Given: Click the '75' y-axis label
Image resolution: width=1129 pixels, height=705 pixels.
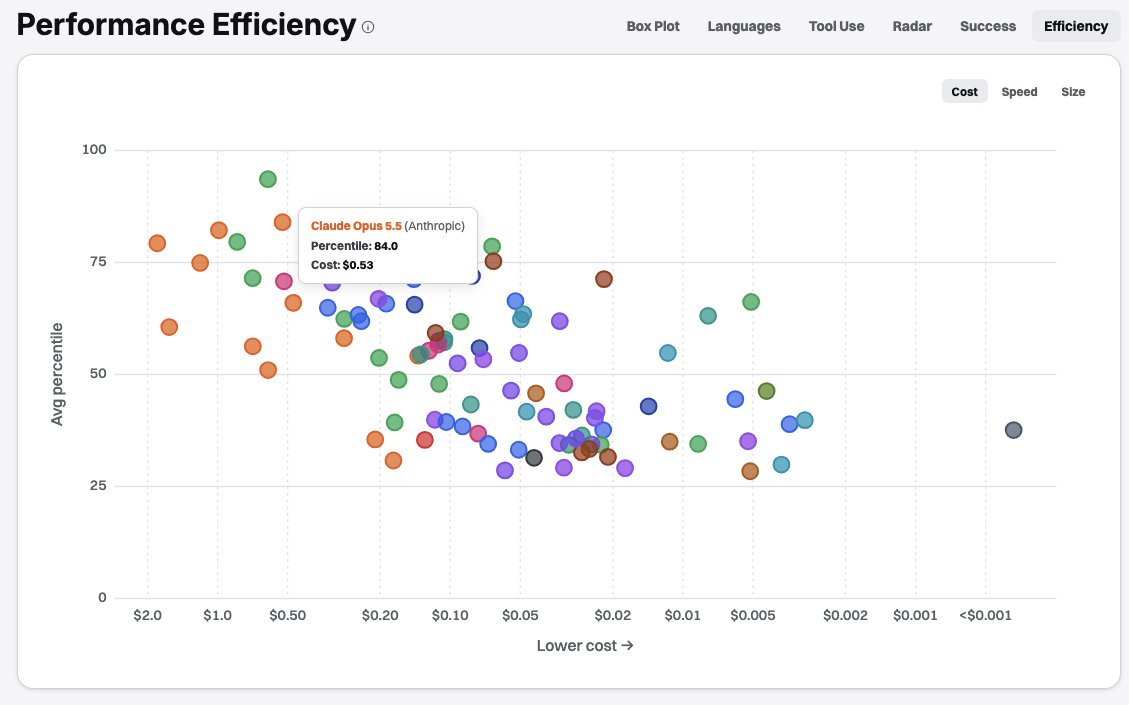Looking at the screenshot, I should tap(98, 261).
